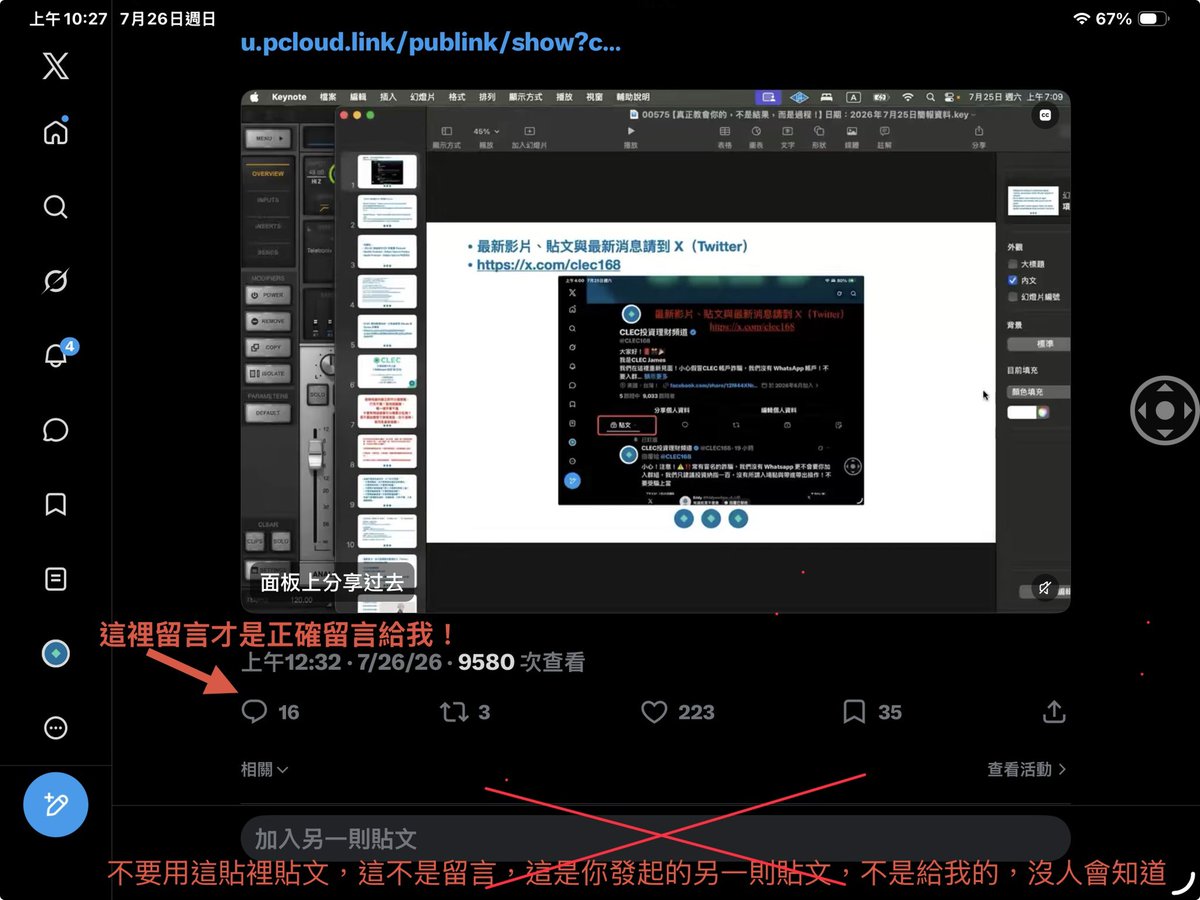Open the profile avatar in the sidebar
Viewport: 1200px width, 900px height.
[56, 654]
